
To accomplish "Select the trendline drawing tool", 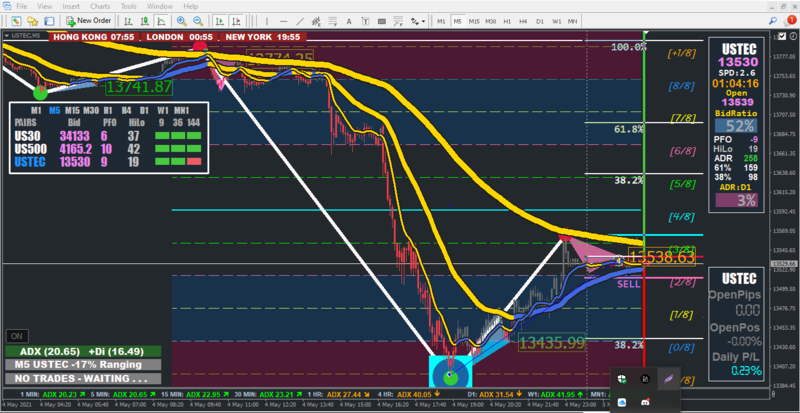I will [x=300, y=21].
